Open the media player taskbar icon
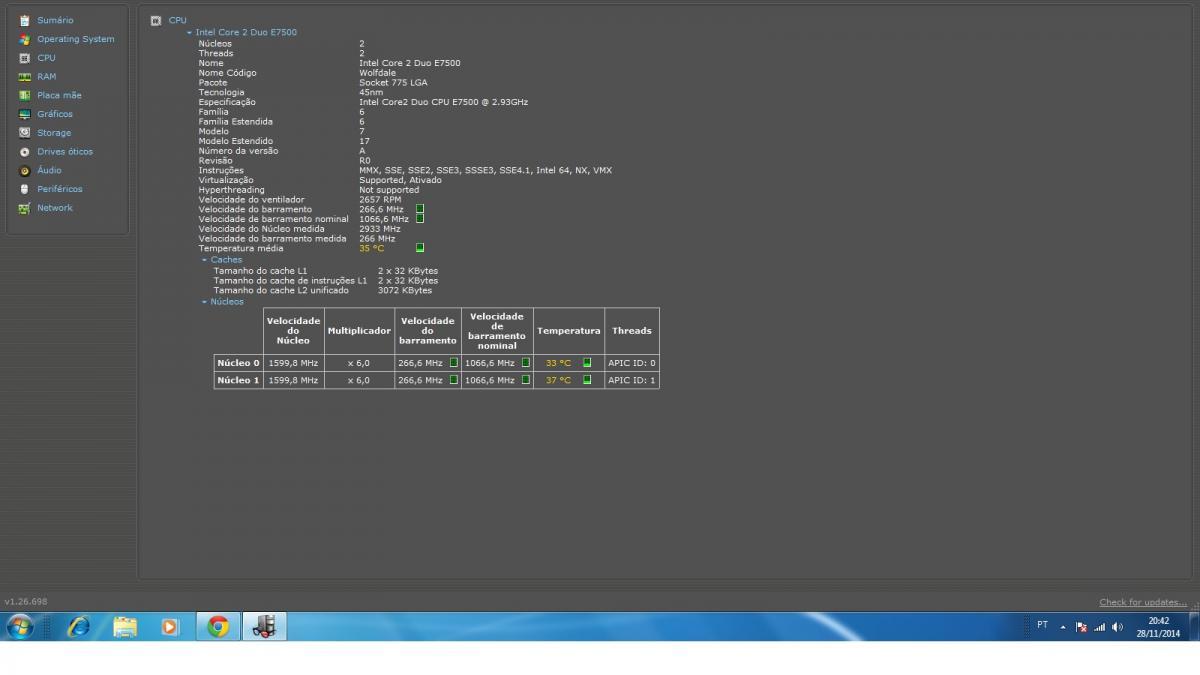 (x=170, y=627)
